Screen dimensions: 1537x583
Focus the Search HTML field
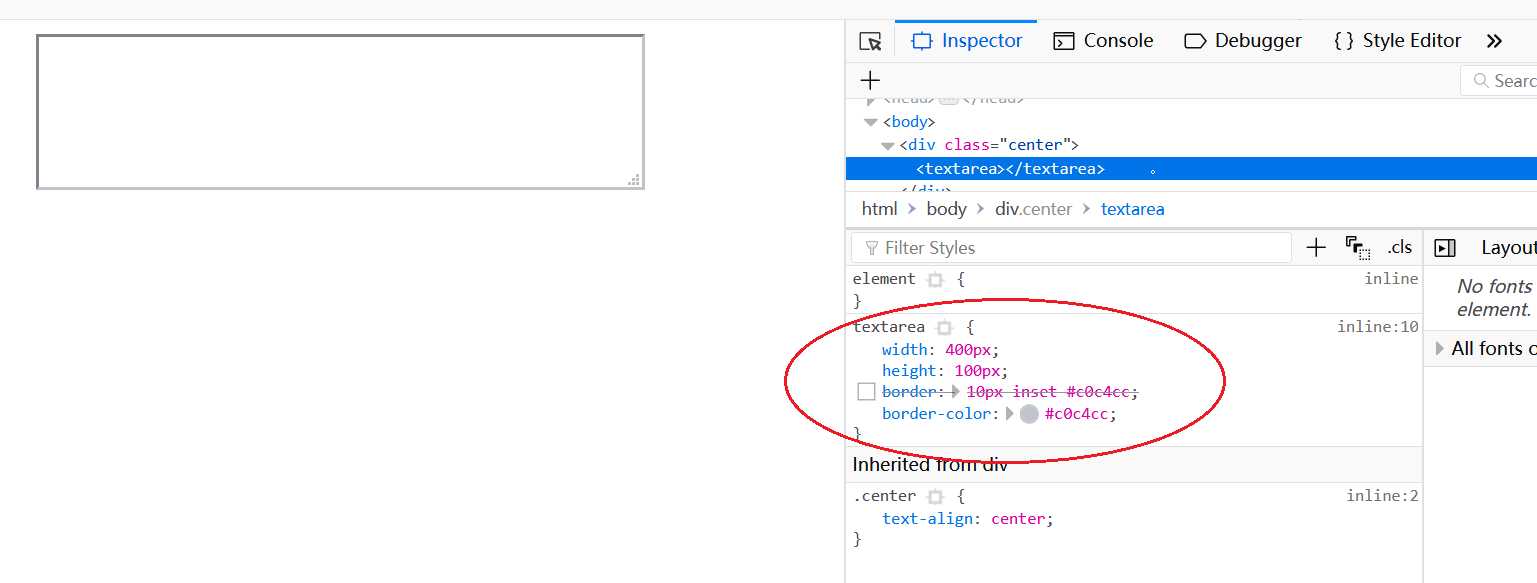1499,81
